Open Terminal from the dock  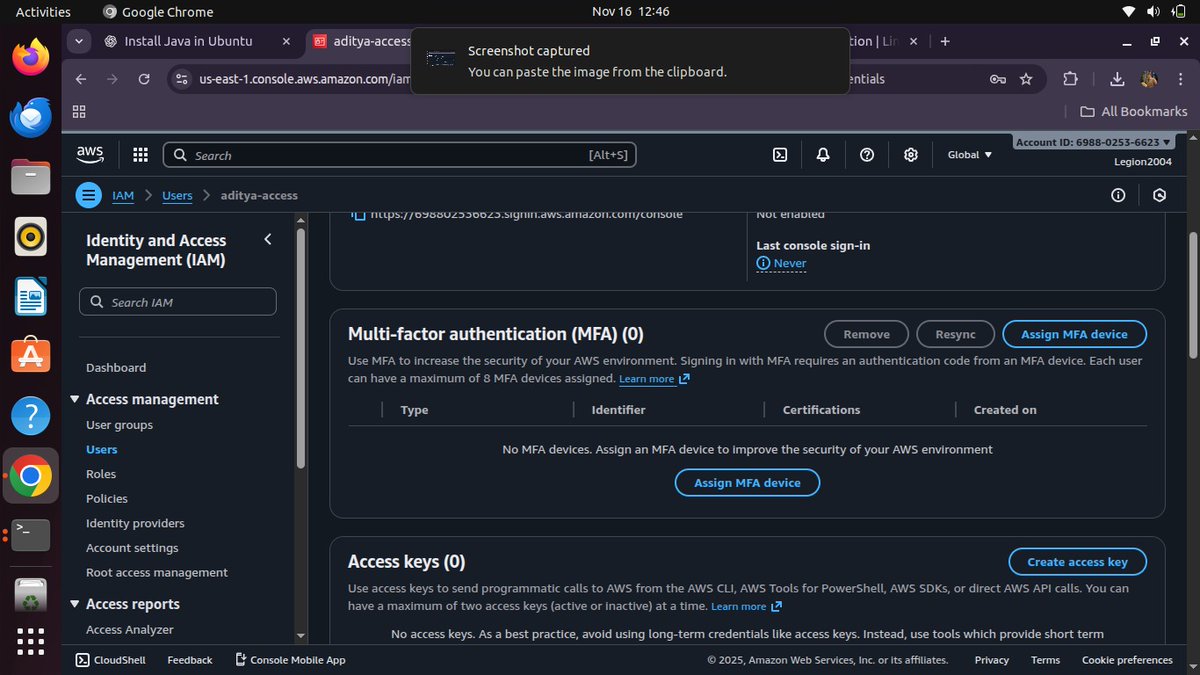coord(31,535)
